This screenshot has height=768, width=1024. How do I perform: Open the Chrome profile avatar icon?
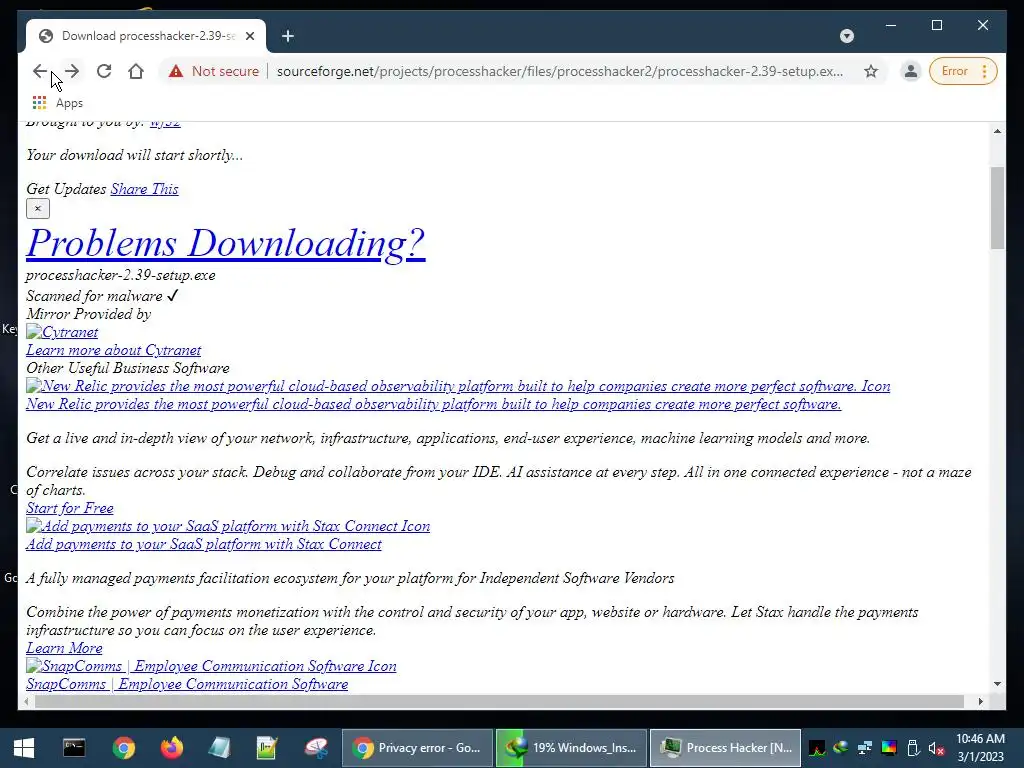coord(910,71)
